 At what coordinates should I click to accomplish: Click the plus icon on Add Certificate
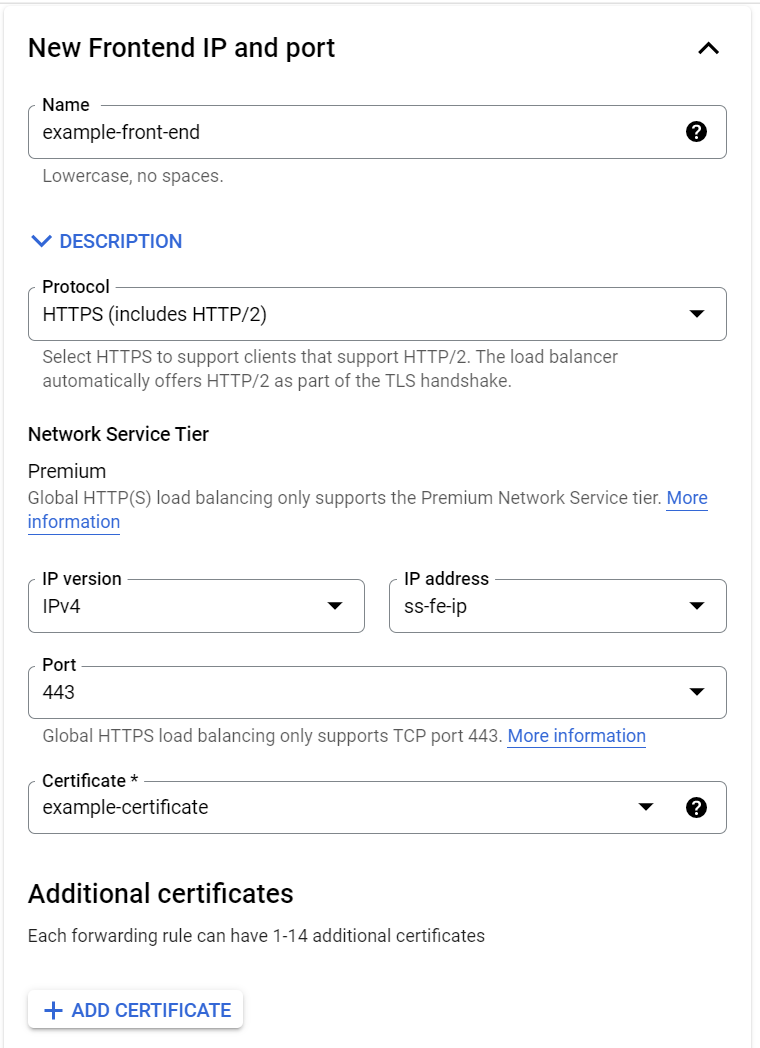coord(54,1011)
